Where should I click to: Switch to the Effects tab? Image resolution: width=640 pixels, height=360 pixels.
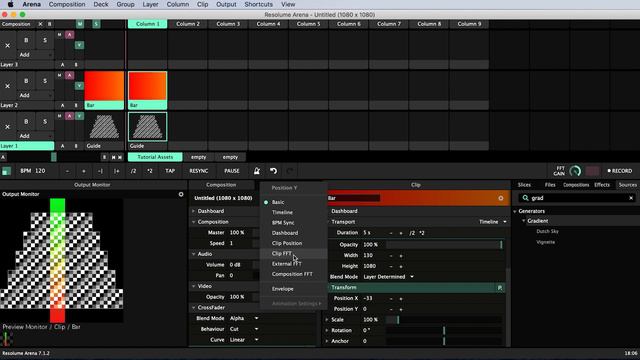tap(602, 185)
